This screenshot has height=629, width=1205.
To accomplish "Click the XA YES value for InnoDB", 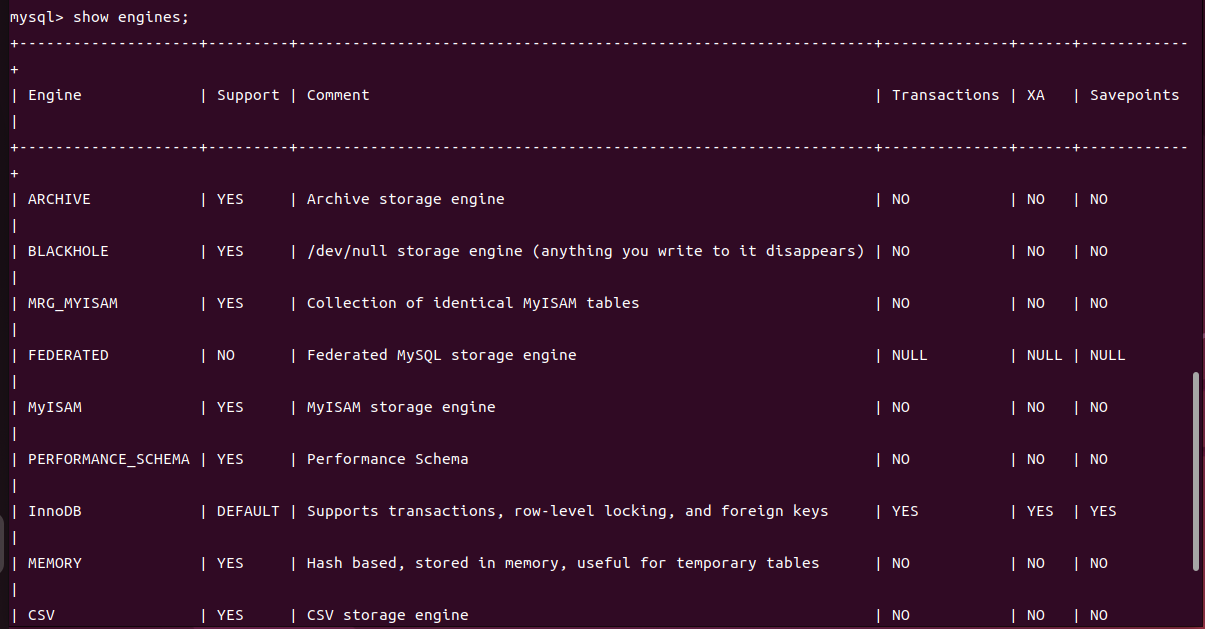I will (x=1040, y=511).
